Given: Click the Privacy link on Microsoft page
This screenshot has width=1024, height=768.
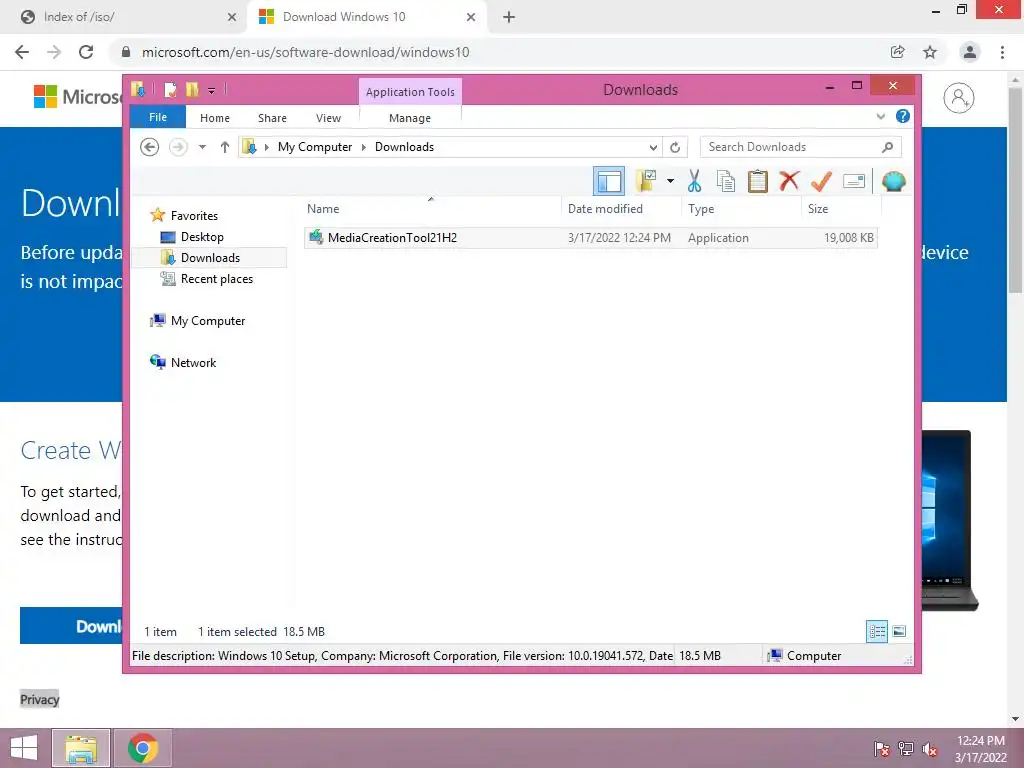Looking at the screenshot, I should 39,699.
